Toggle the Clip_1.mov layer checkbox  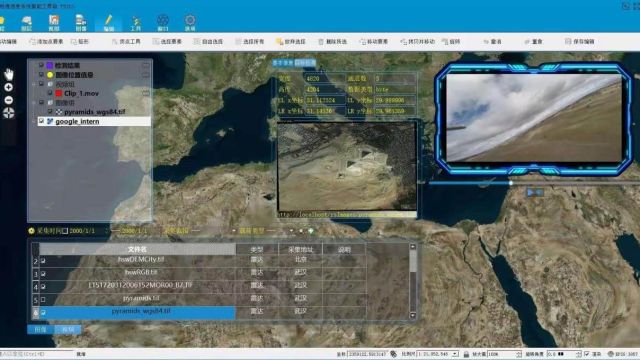50,93
